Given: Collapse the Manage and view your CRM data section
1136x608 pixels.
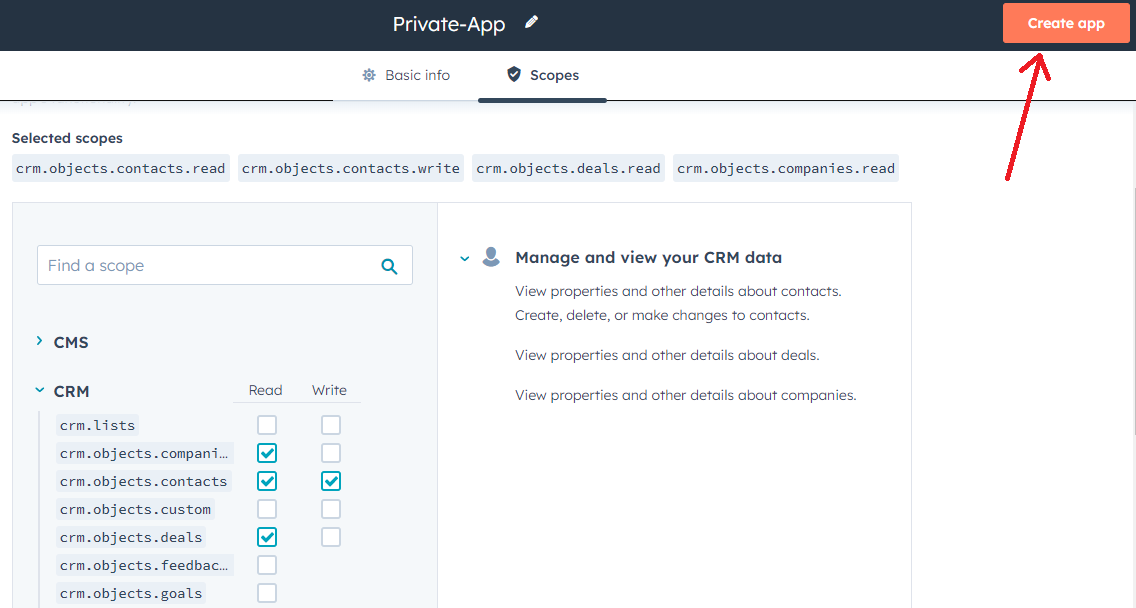Looking at the screenshot, I should point(464,257).
